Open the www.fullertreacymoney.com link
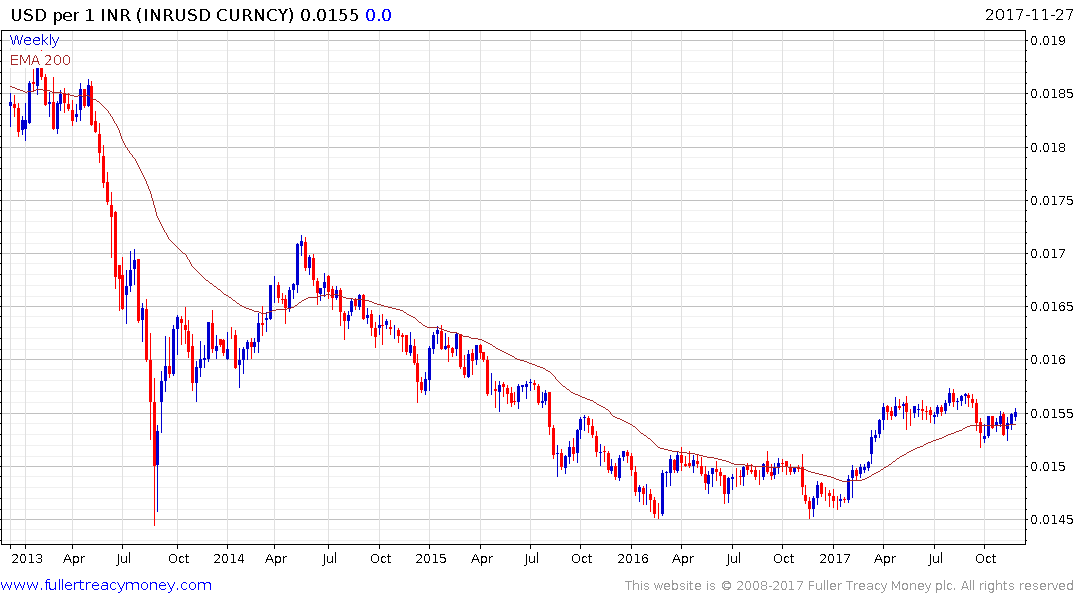This screenshot has height=600, width=1075. pyautogui.click(x=106, y=585)
